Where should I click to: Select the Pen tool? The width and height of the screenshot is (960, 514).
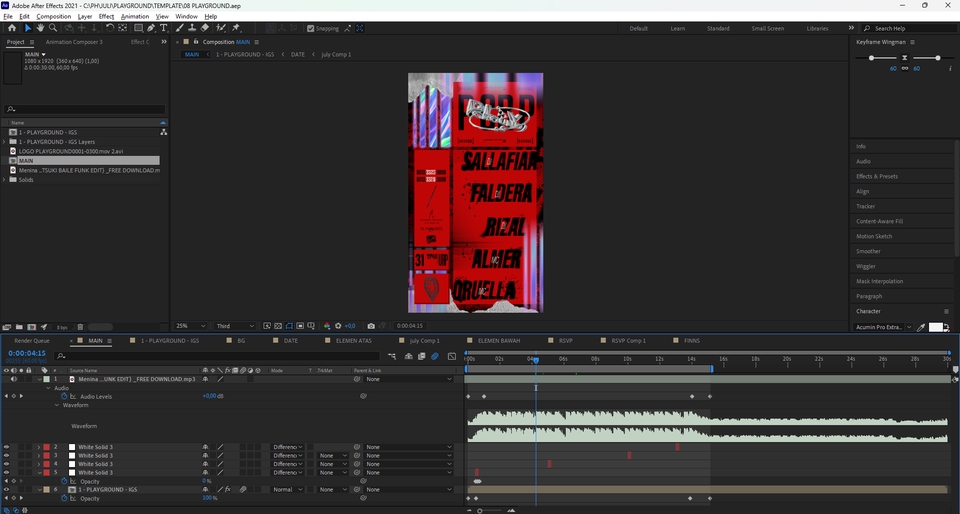[x=151, y=28]
